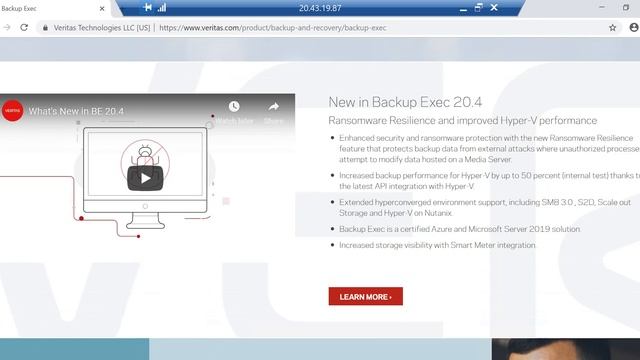This screenshot has height=360, width=640.
Task: Click the Share arrow icon on video
Action: tap(273, 107)
